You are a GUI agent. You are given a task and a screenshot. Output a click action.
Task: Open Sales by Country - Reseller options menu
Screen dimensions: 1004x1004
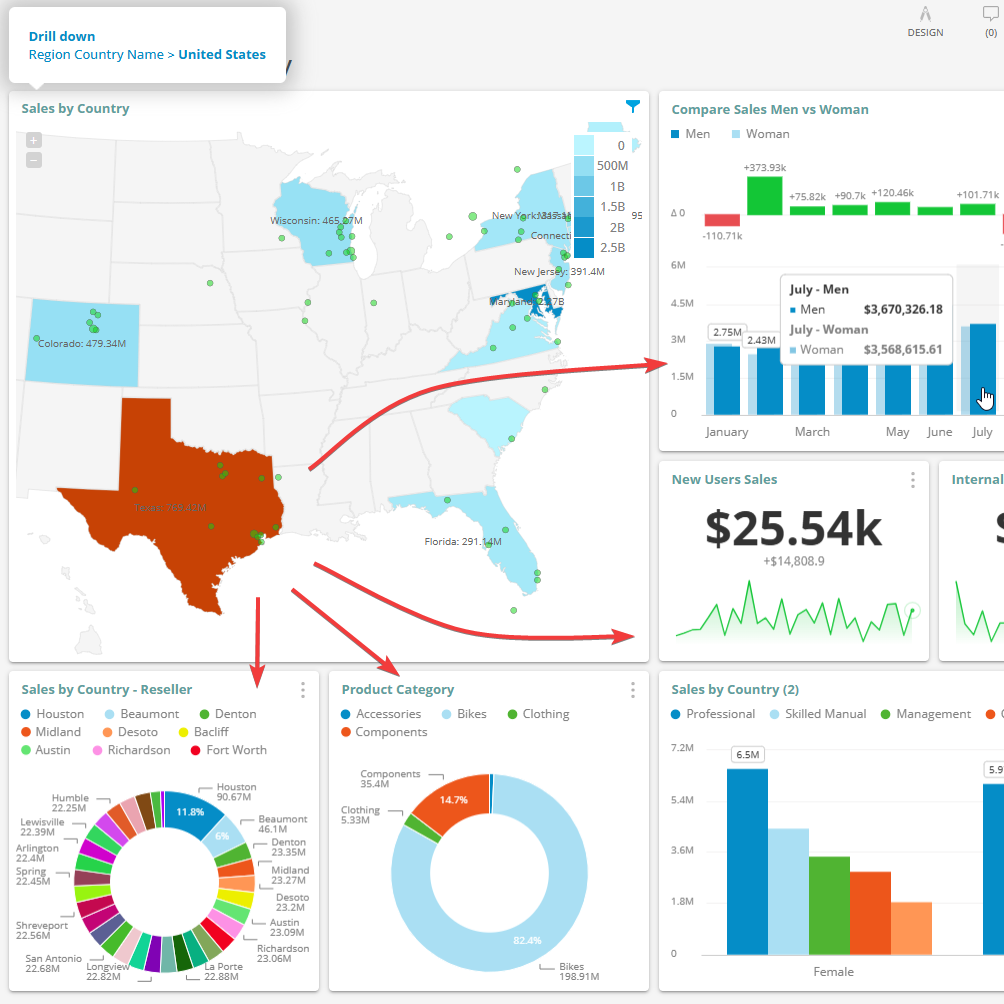point(302,690)
